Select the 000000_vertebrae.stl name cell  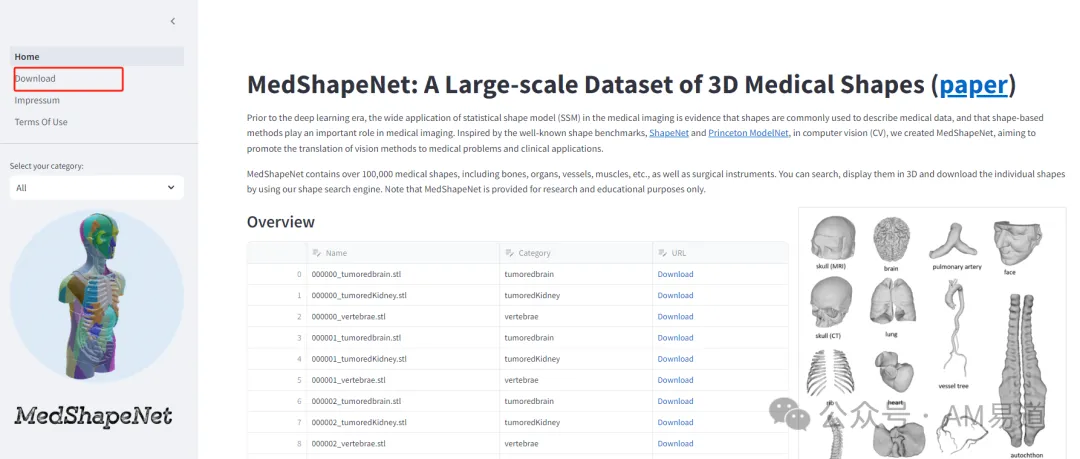tap(403, 317)
